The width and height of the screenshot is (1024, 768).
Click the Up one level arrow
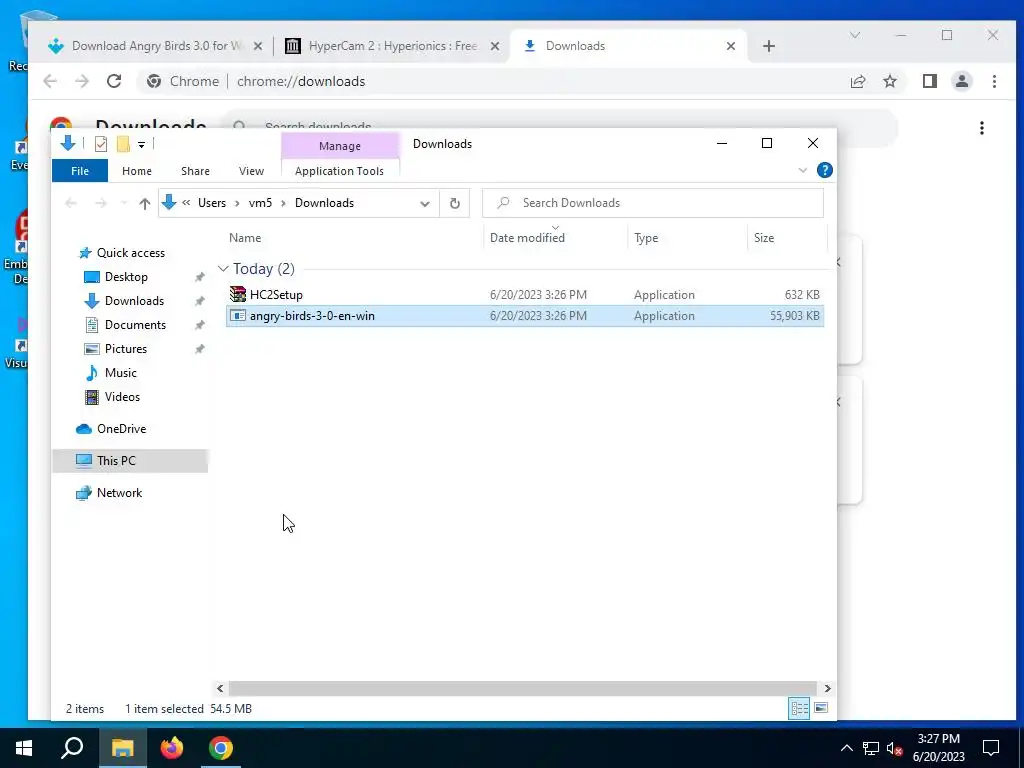pos(145,203)
